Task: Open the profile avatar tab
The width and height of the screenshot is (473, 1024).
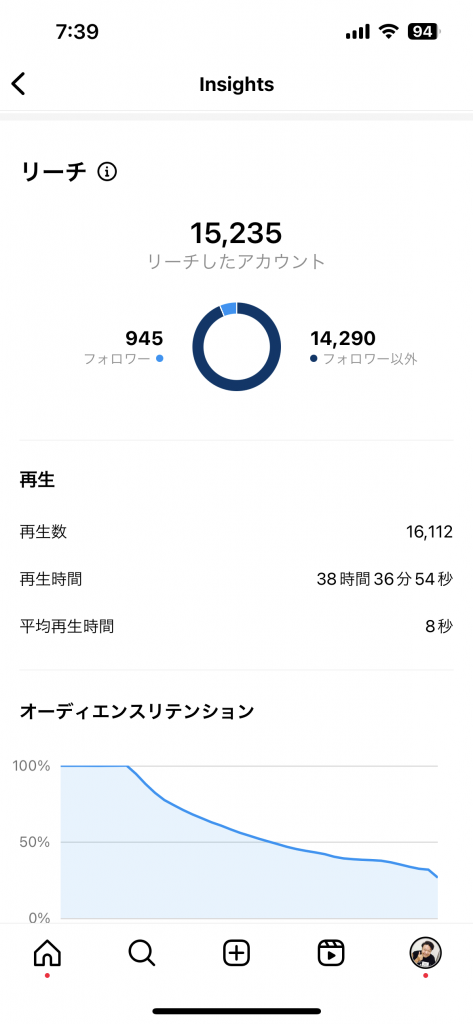Action: tap(425, 953)
